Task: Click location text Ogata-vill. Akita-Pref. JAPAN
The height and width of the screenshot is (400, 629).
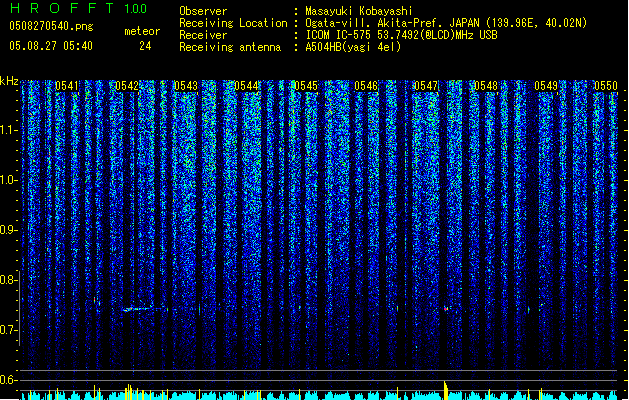Action: (x=392, y=23)
